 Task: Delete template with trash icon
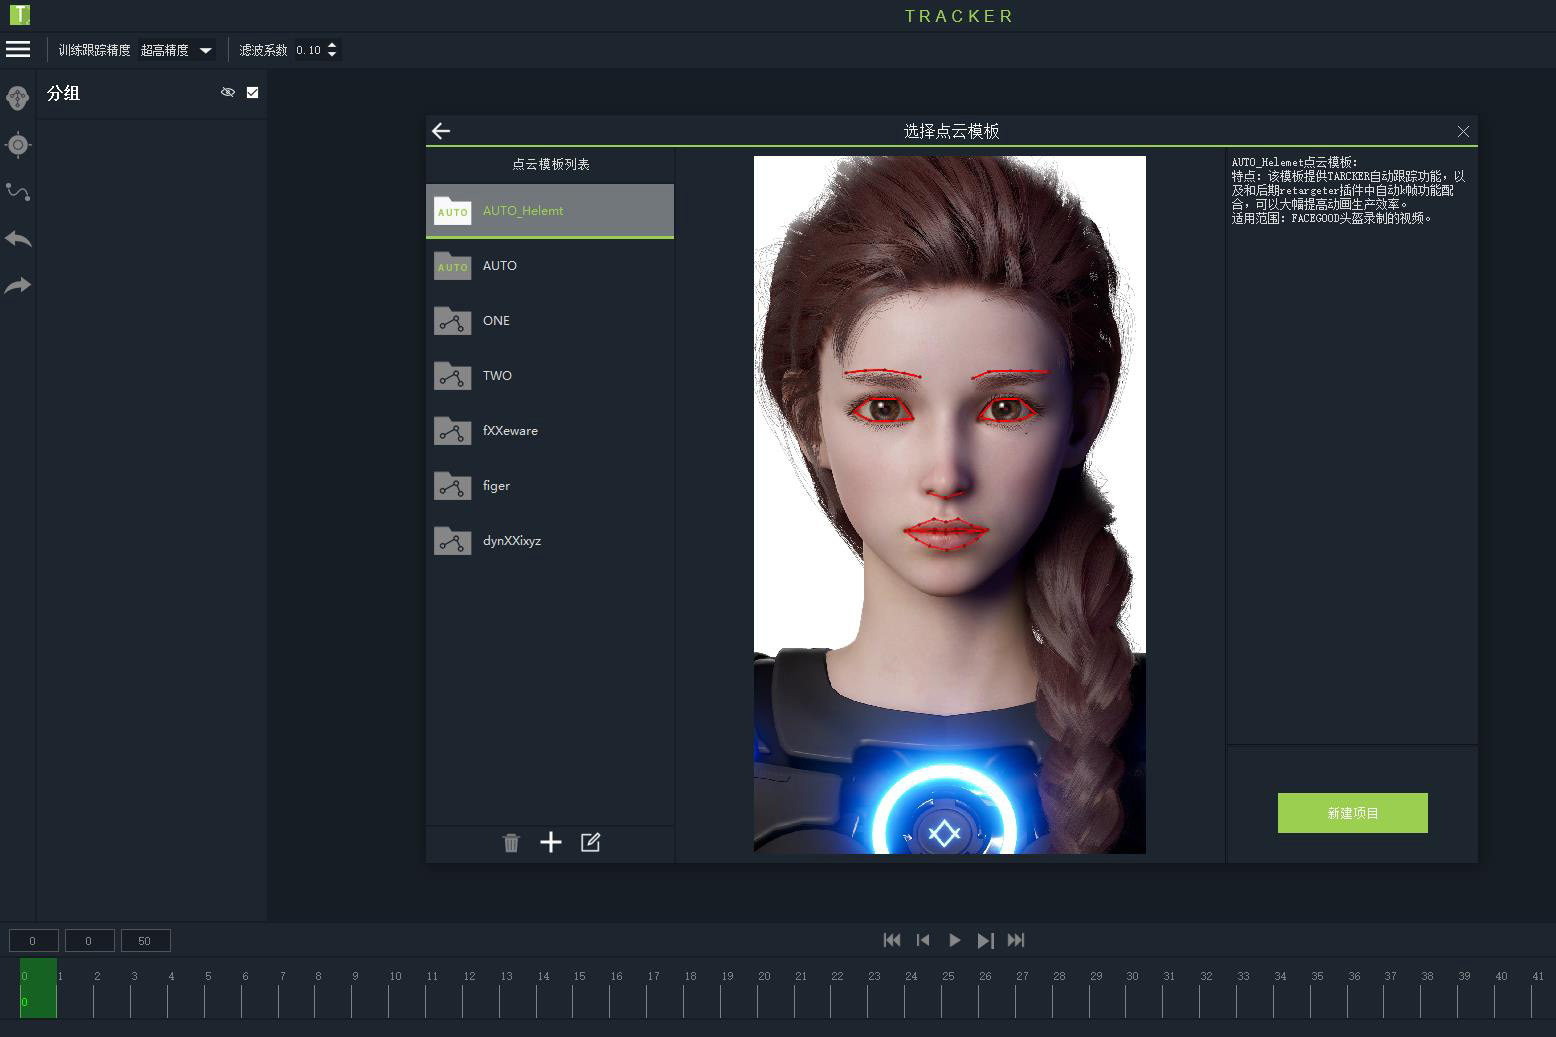[511, 843]
